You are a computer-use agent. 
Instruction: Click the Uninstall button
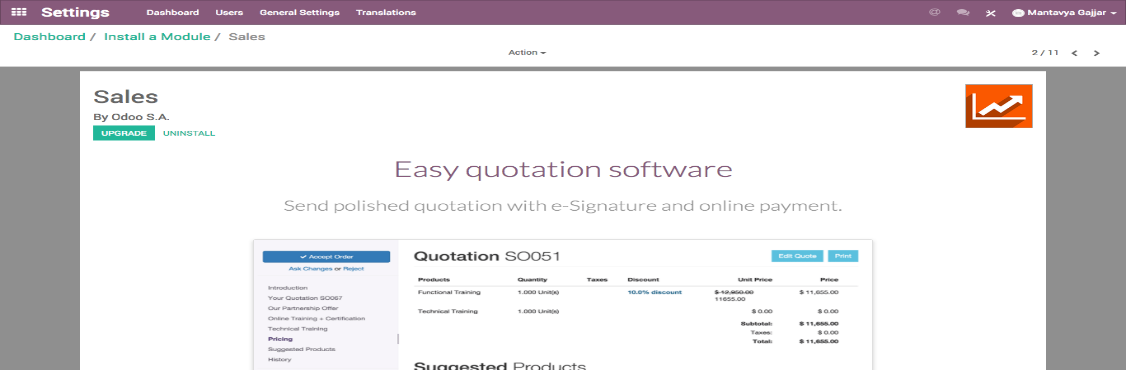tap(189, 133)
